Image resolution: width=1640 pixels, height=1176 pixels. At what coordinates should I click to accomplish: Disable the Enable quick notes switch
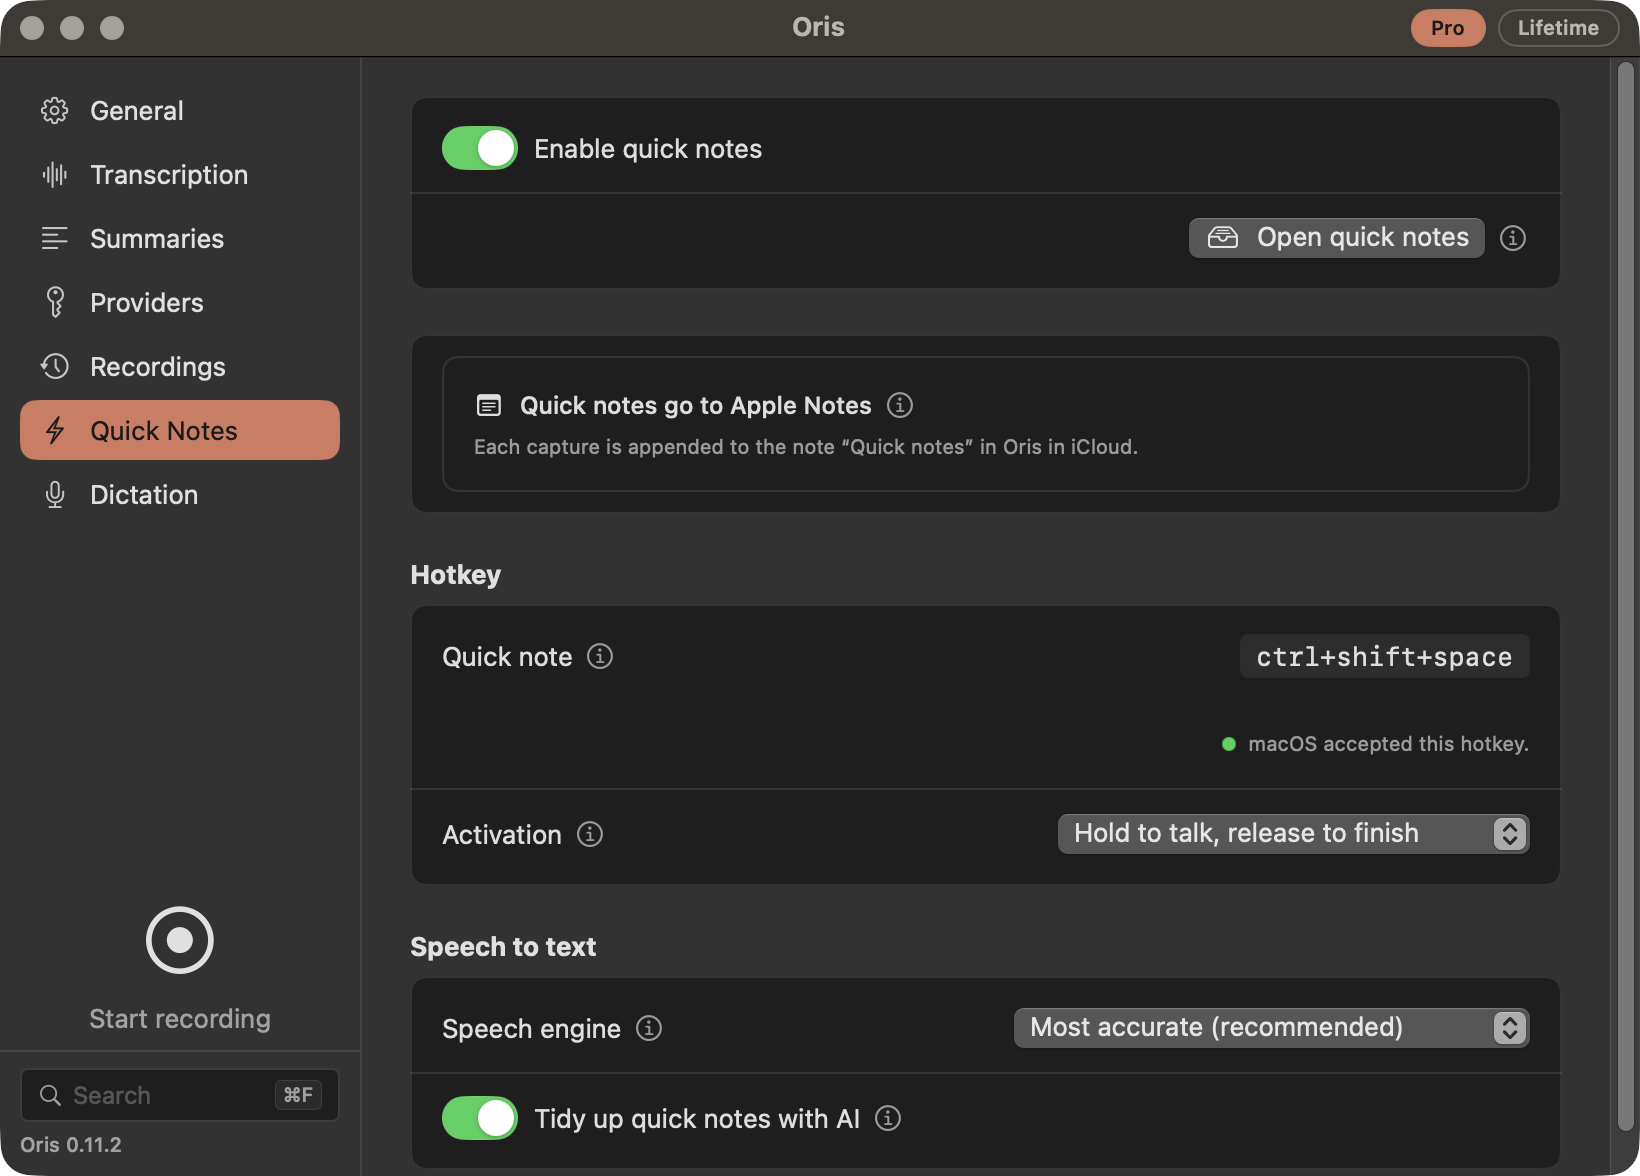pos(480,148)
